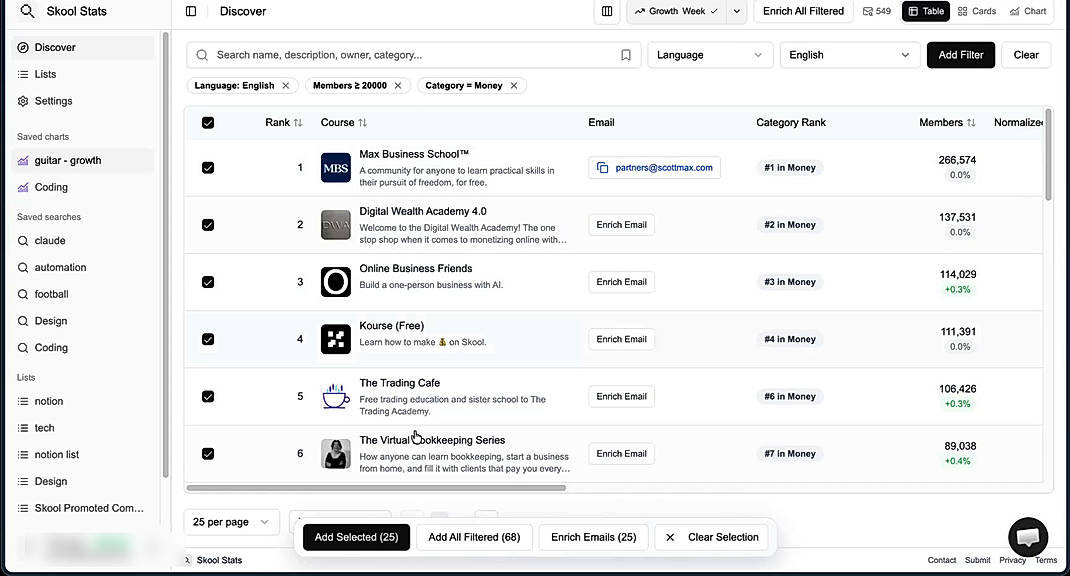
Task: Open the automation saved search
Action: 83,268
